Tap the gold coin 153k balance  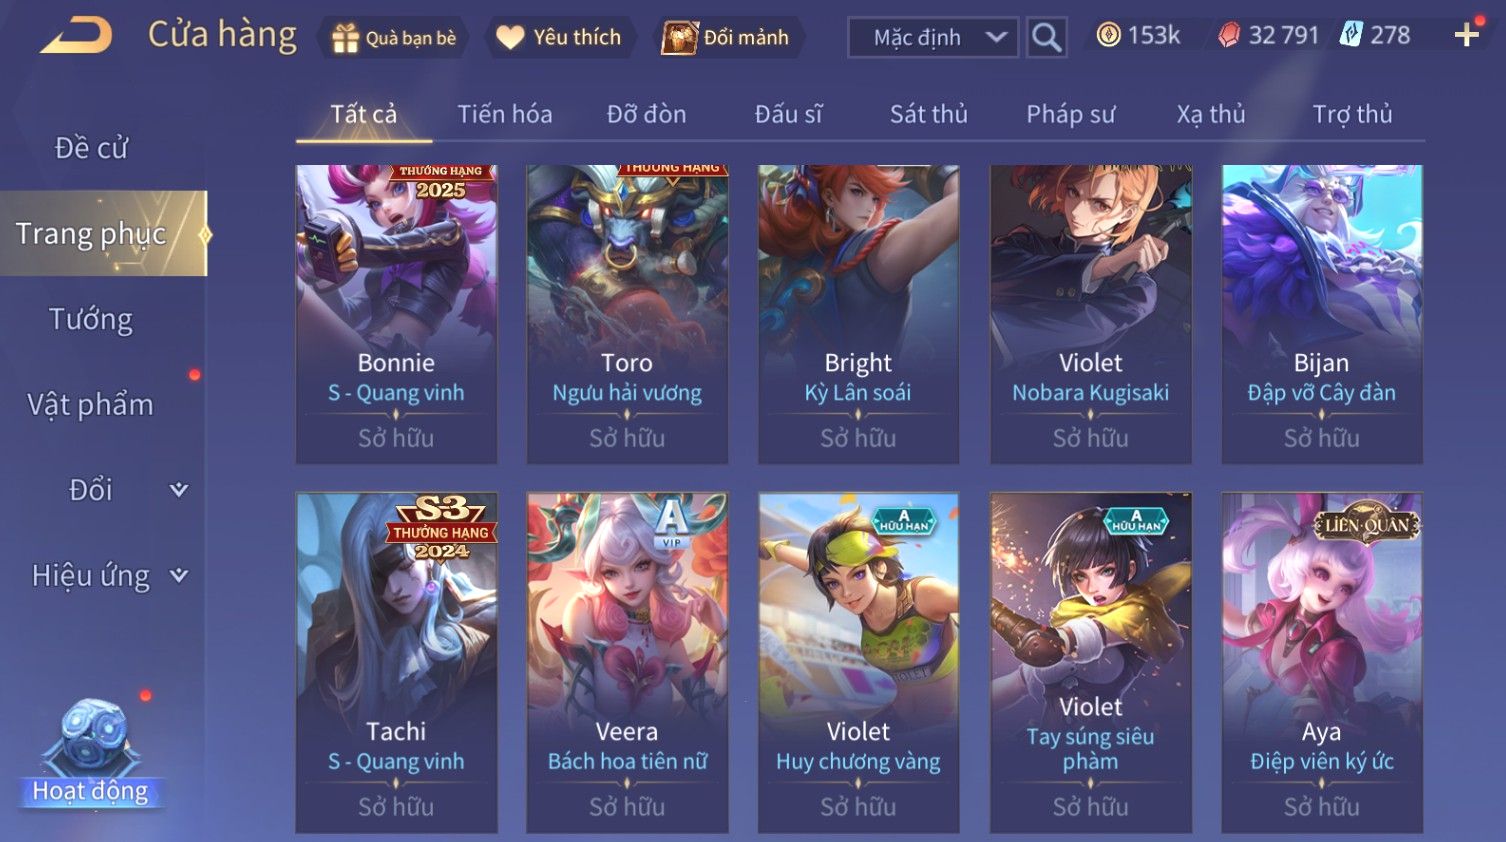pos(1138,36)
